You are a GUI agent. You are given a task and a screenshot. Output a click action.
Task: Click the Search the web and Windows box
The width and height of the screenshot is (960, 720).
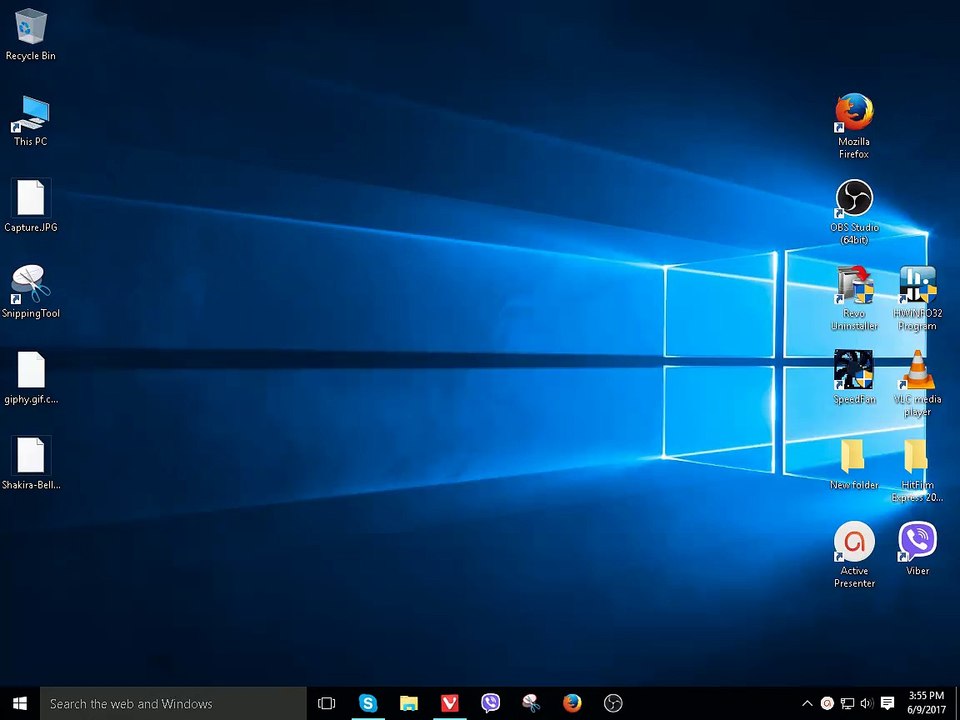point(173,703)
